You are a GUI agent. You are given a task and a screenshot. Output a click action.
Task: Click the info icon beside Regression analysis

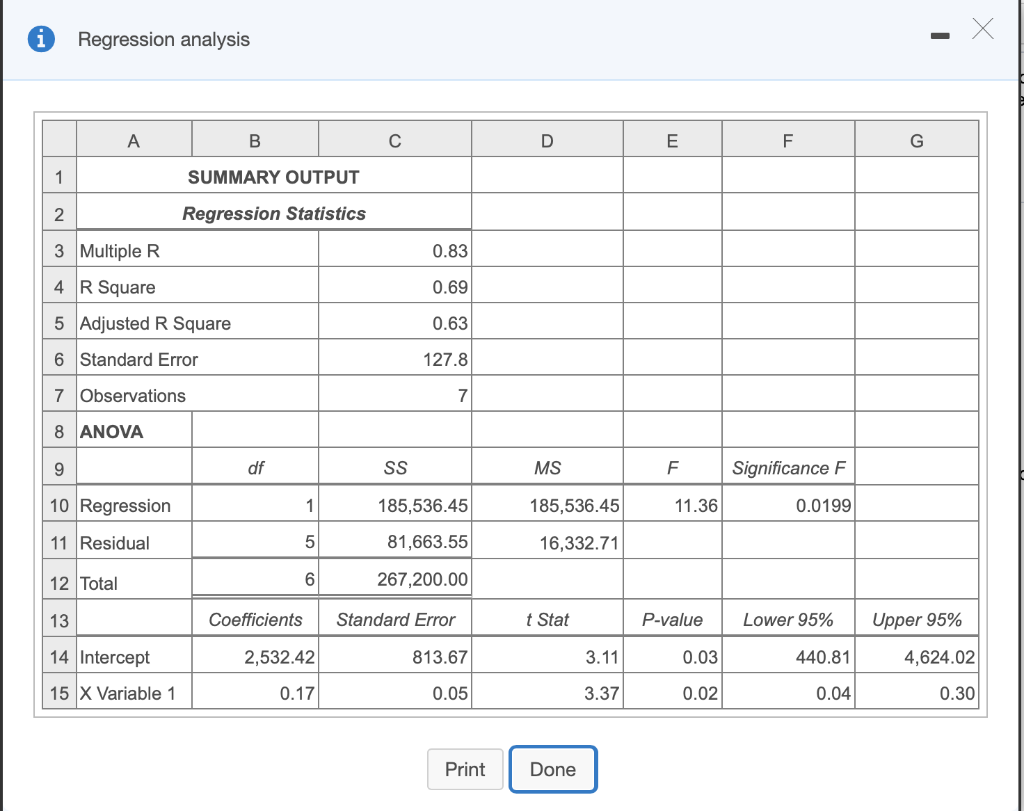click(x=41, y=39)
